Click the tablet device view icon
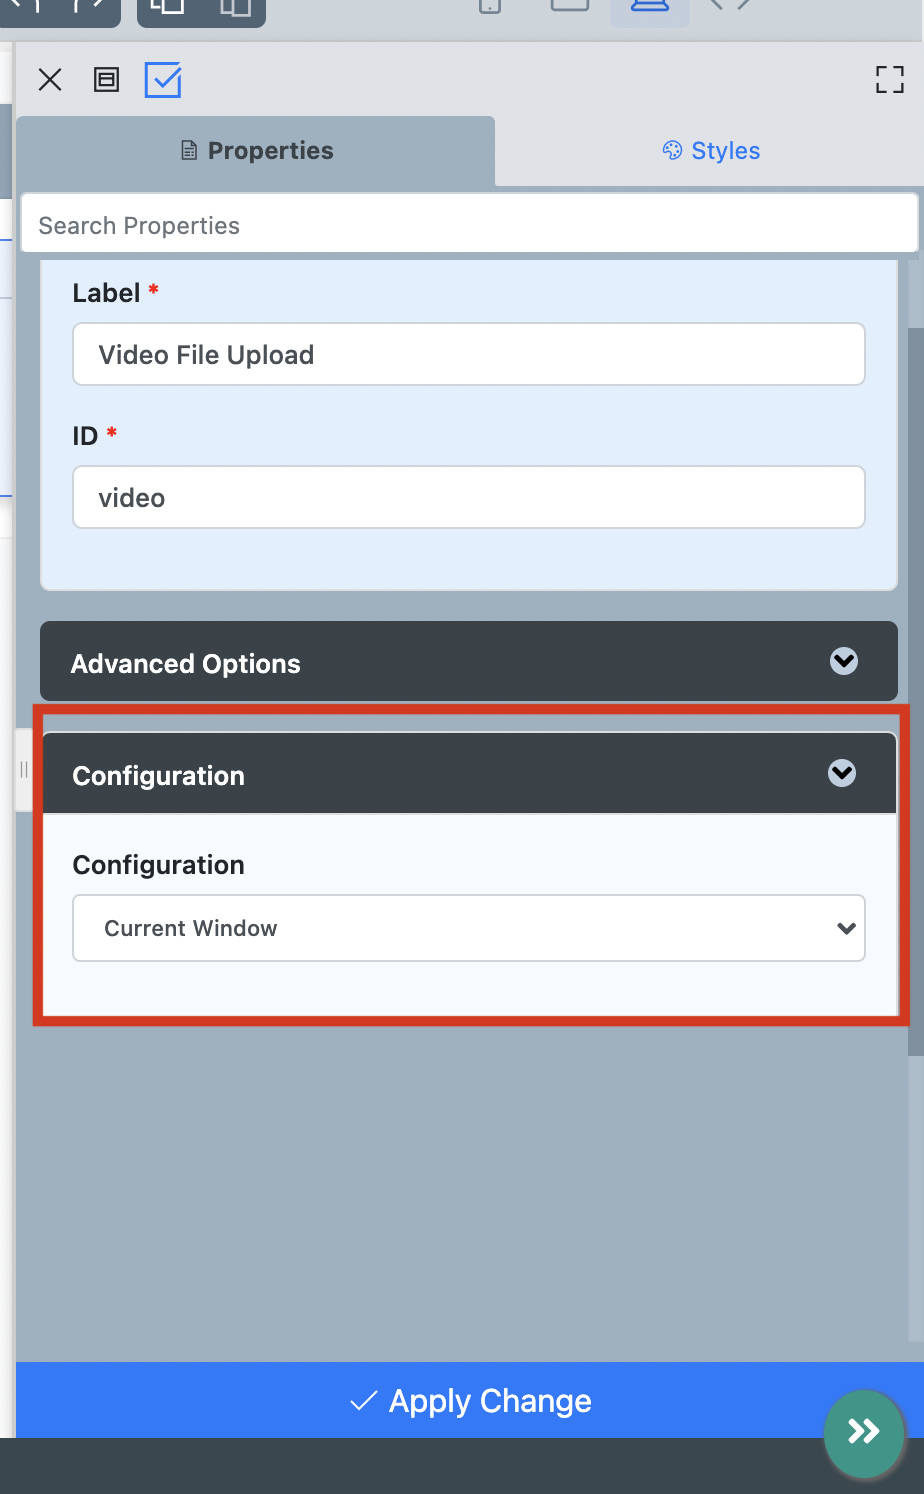This screenshot has height=1494, width=924. click(x=570, y=6)
